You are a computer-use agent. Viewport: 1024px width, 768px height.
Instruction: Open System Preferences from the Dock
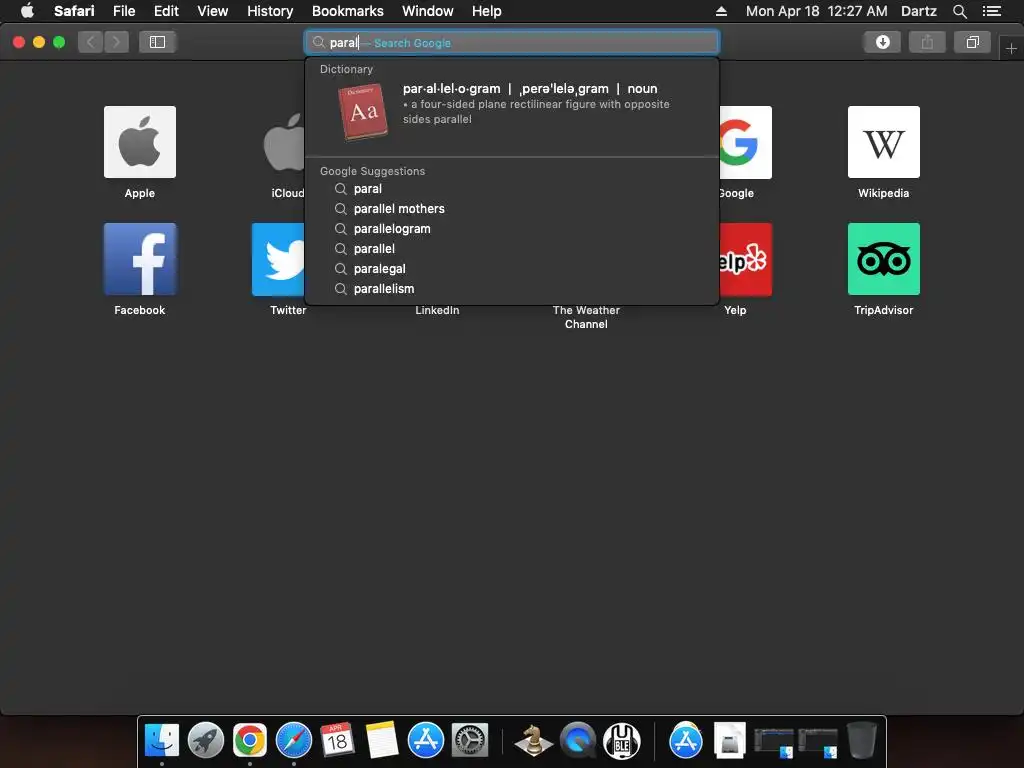point(470,741)
